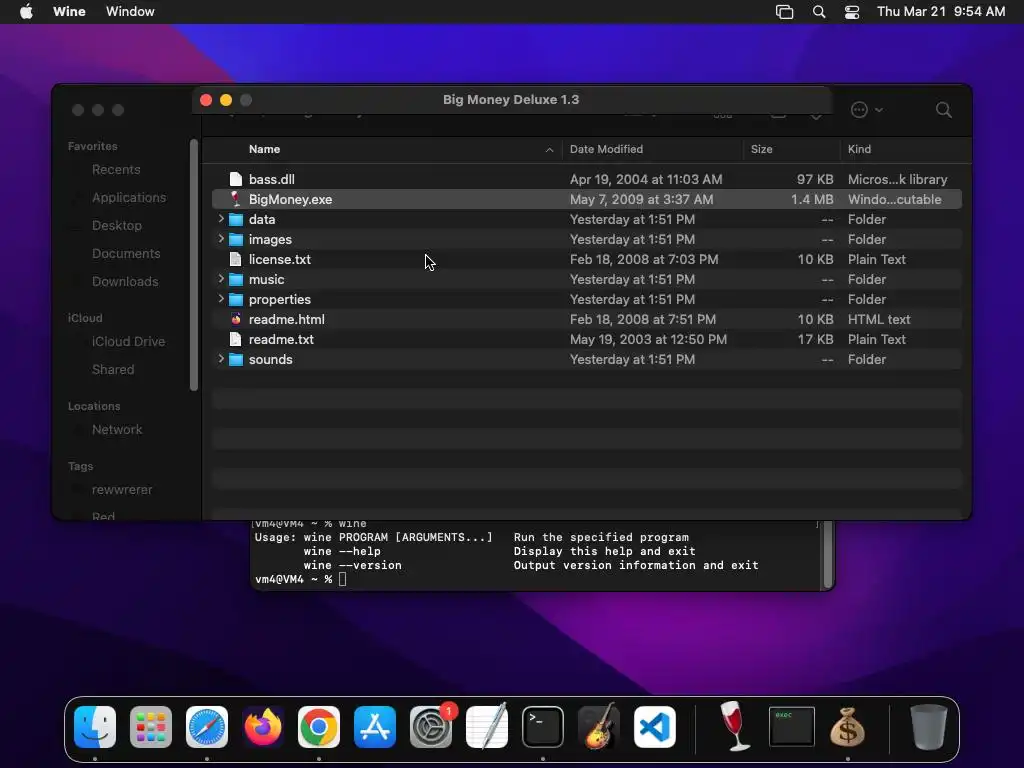Open App Store from the Dock
The height and width of the screenshot is (768, 1024).
tap(375, 727)
